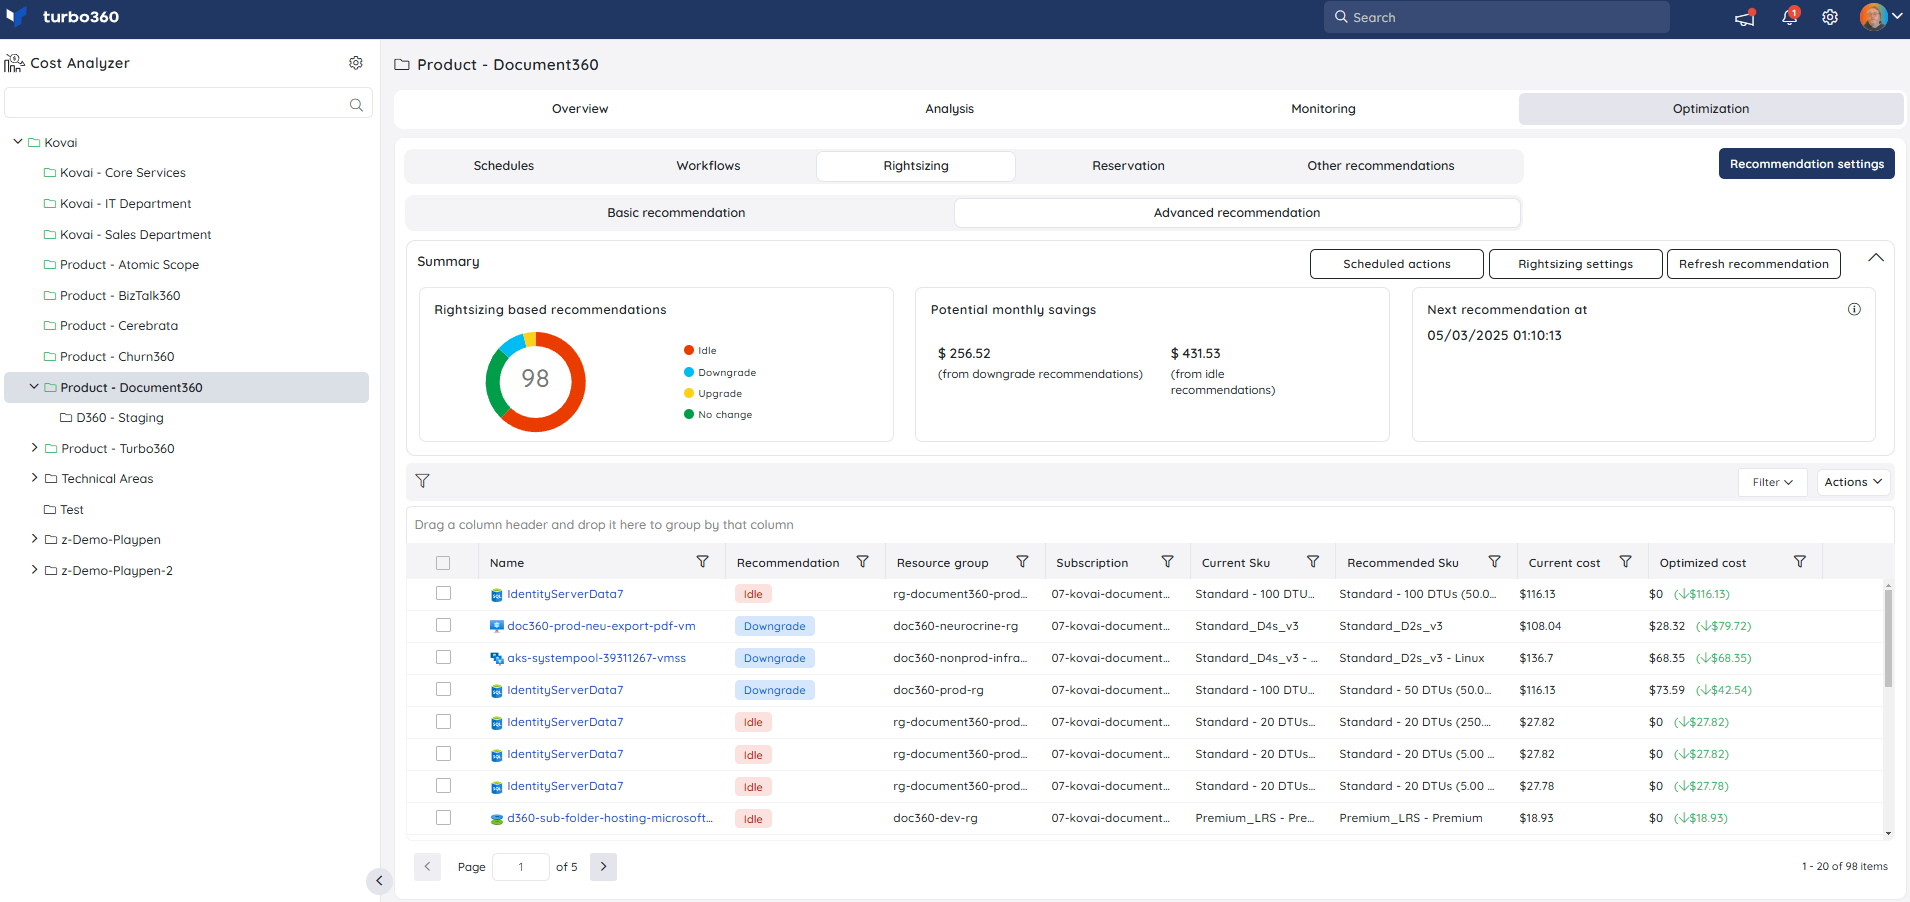Open the top bar settings gear
Image resolution: width=1910 pixels, height=902 pixels.
point(1830,17)
